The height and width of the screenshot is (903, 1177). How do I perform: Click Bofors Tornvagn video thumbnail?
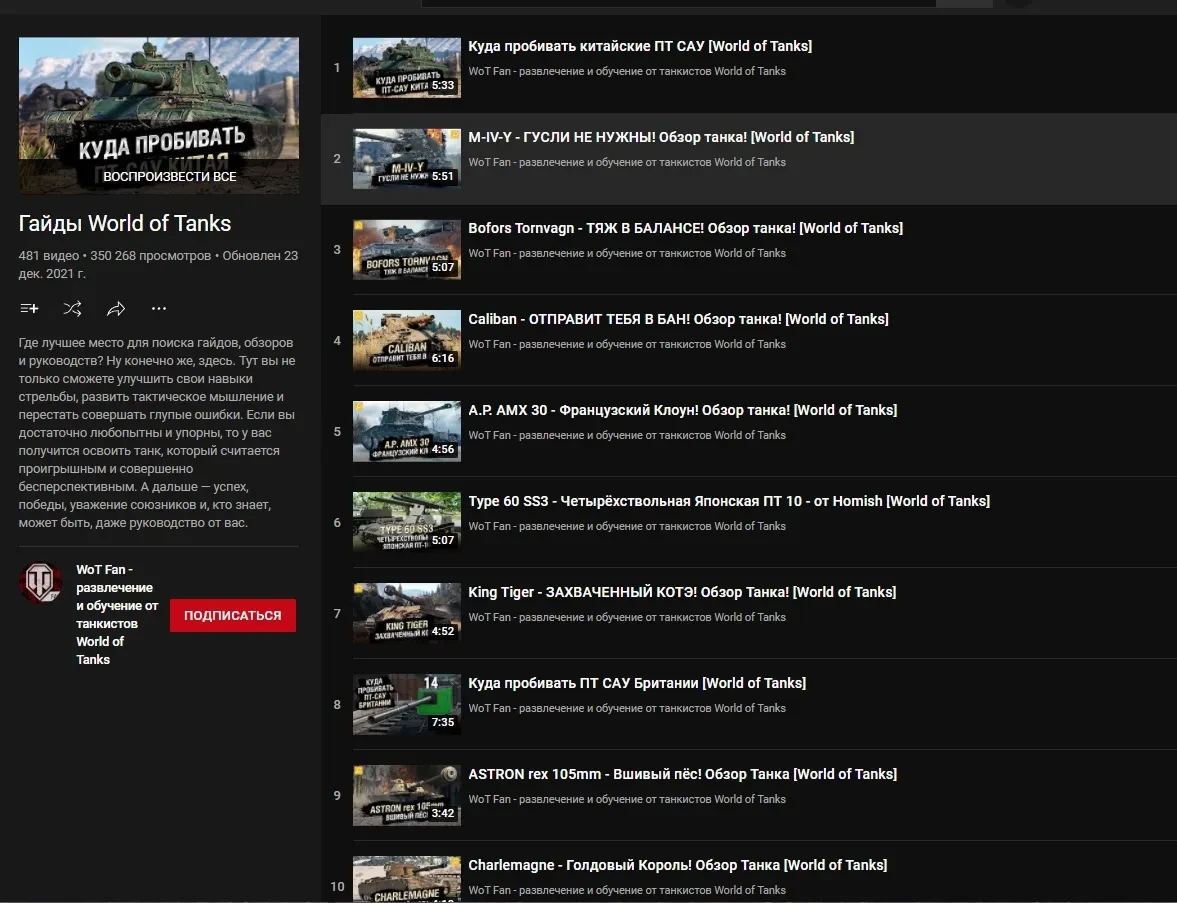point(406,250)
